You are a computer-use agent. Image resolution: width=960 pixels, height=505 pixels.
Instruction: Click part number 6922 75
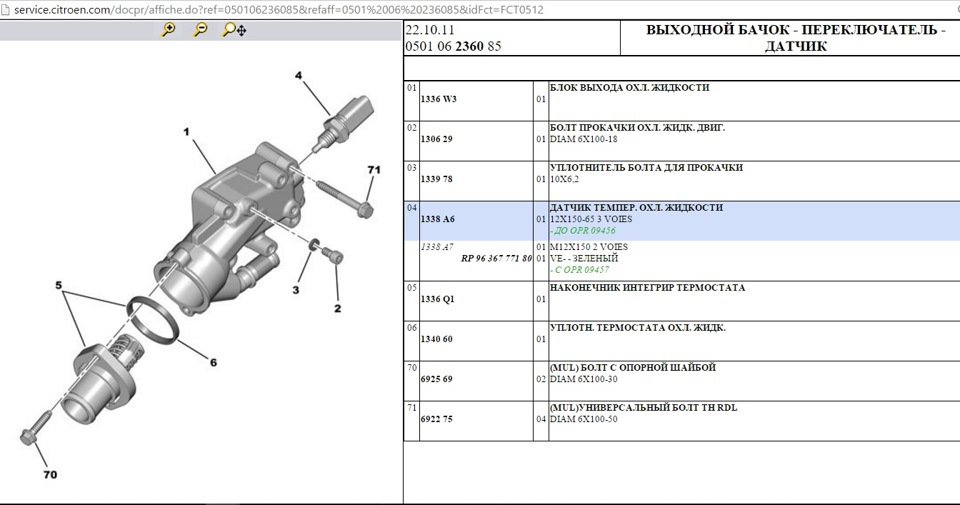(437, 419)
